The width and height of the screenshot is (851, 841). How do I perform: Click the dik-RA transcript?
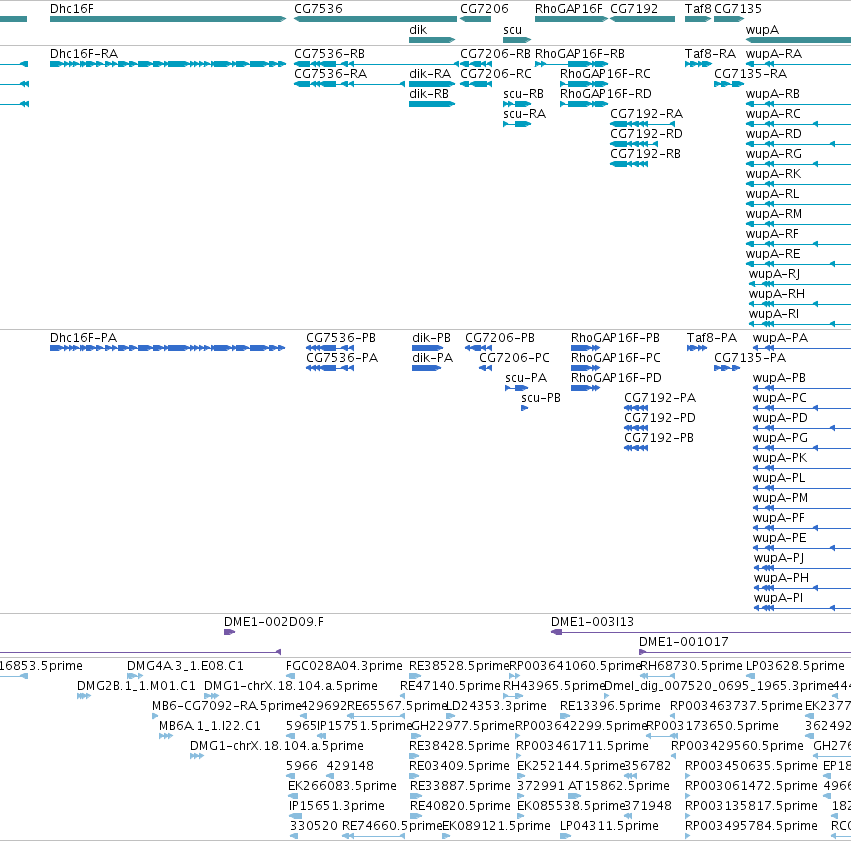432,84
